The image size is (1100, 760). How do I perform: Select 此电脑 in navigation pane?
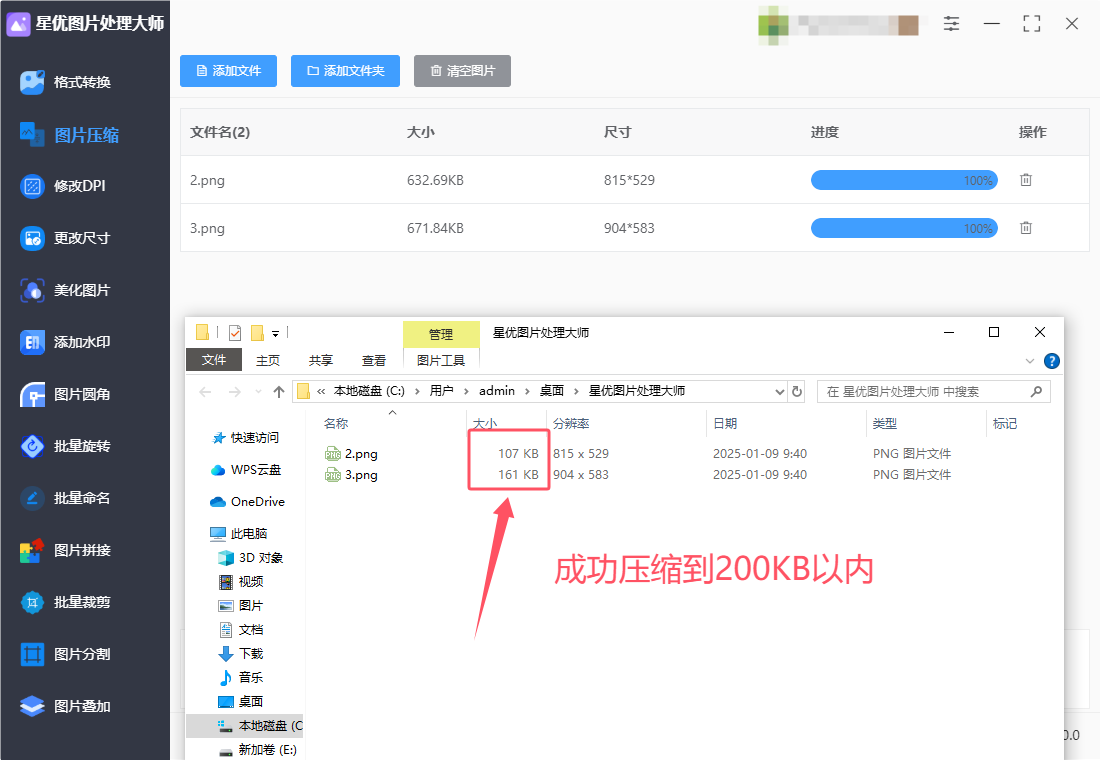(x=239, y=533)
